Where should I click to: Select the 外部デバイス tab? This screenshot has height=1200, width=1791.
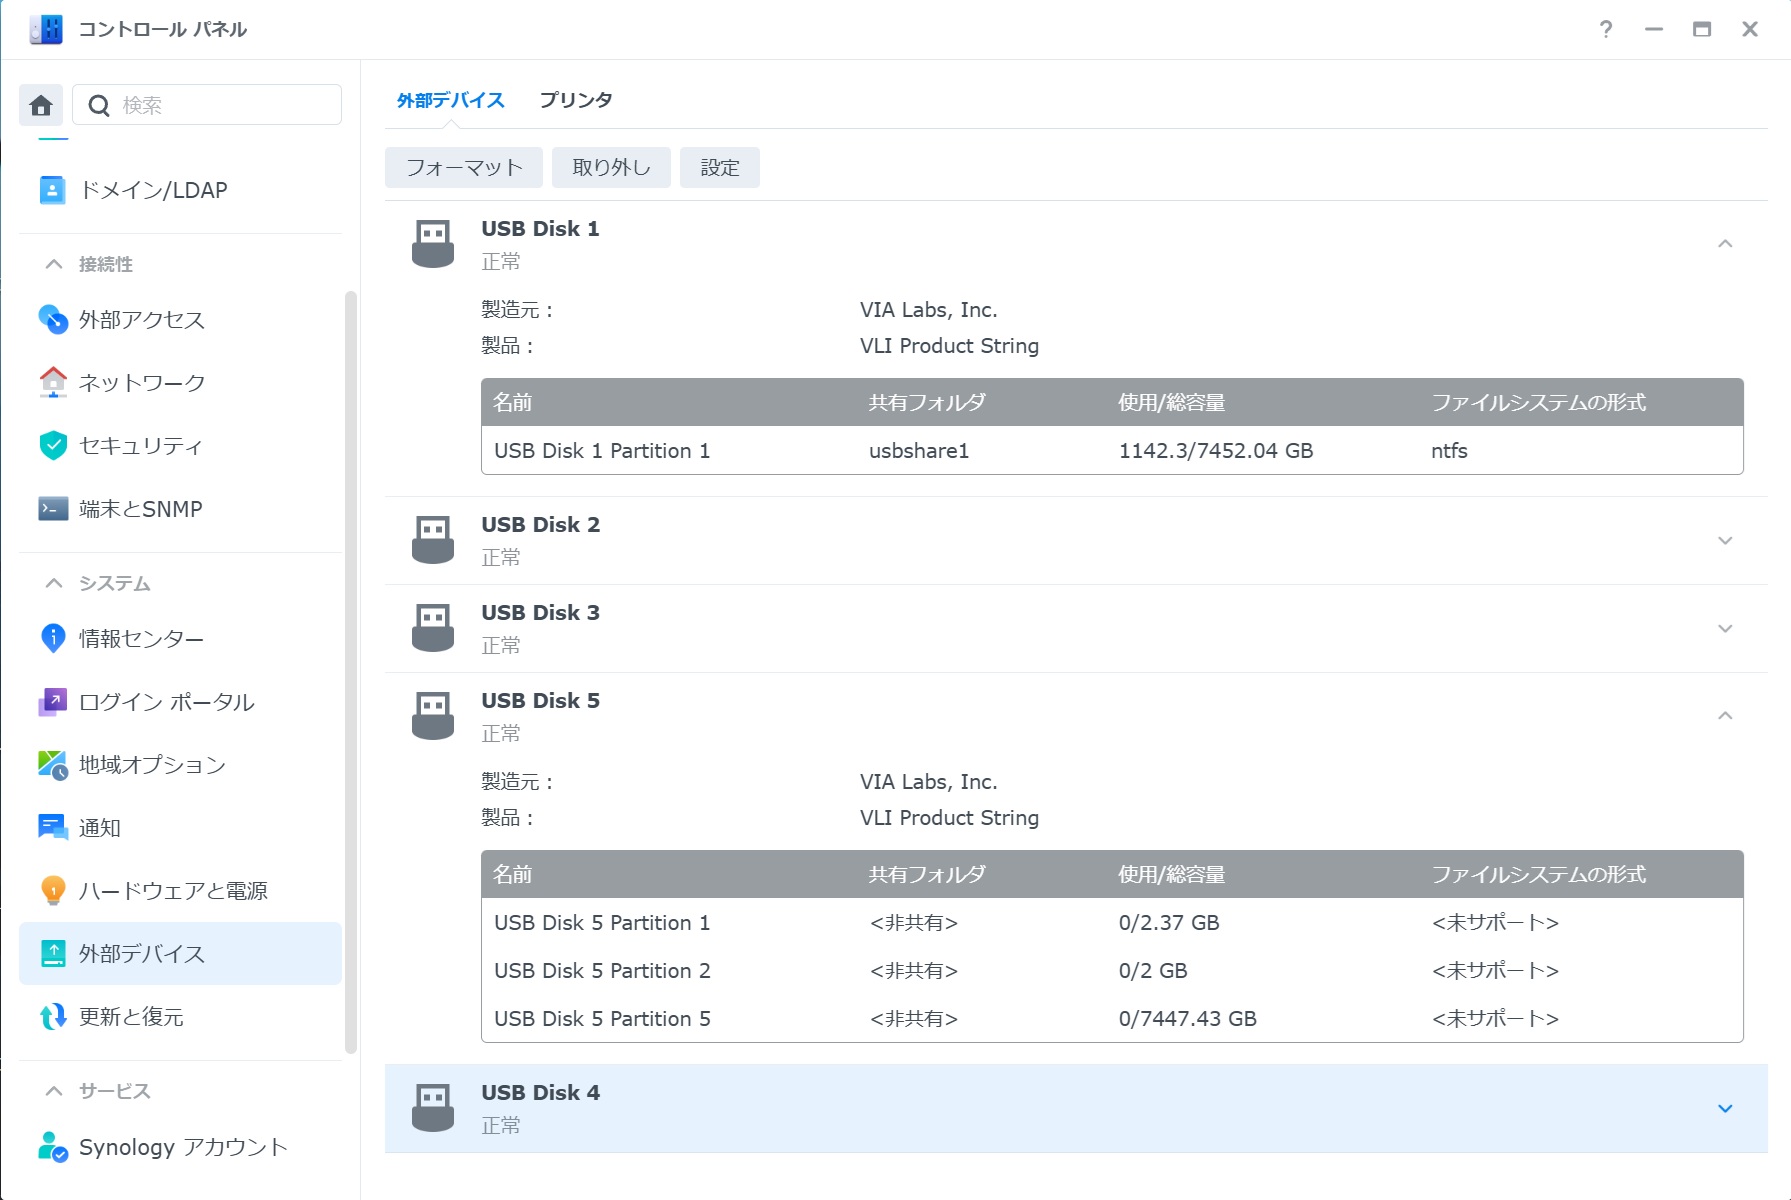(451, 100)
